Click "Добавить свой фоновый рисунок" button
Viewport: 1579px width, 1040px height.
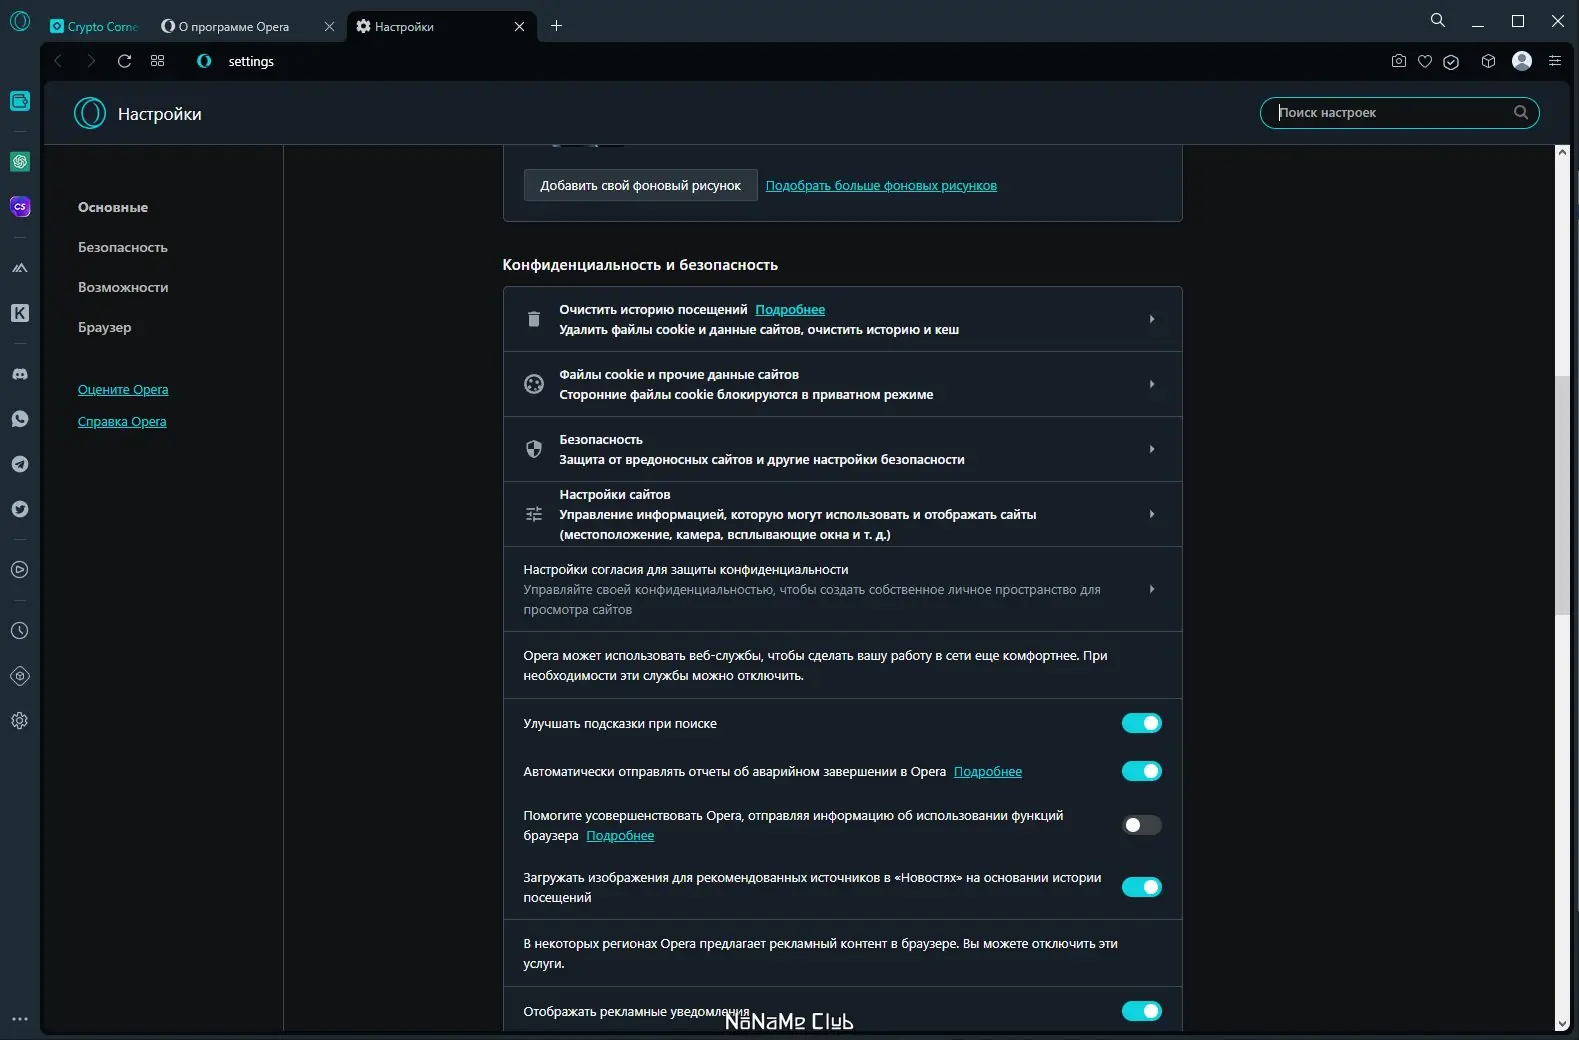tap(640, 185)
